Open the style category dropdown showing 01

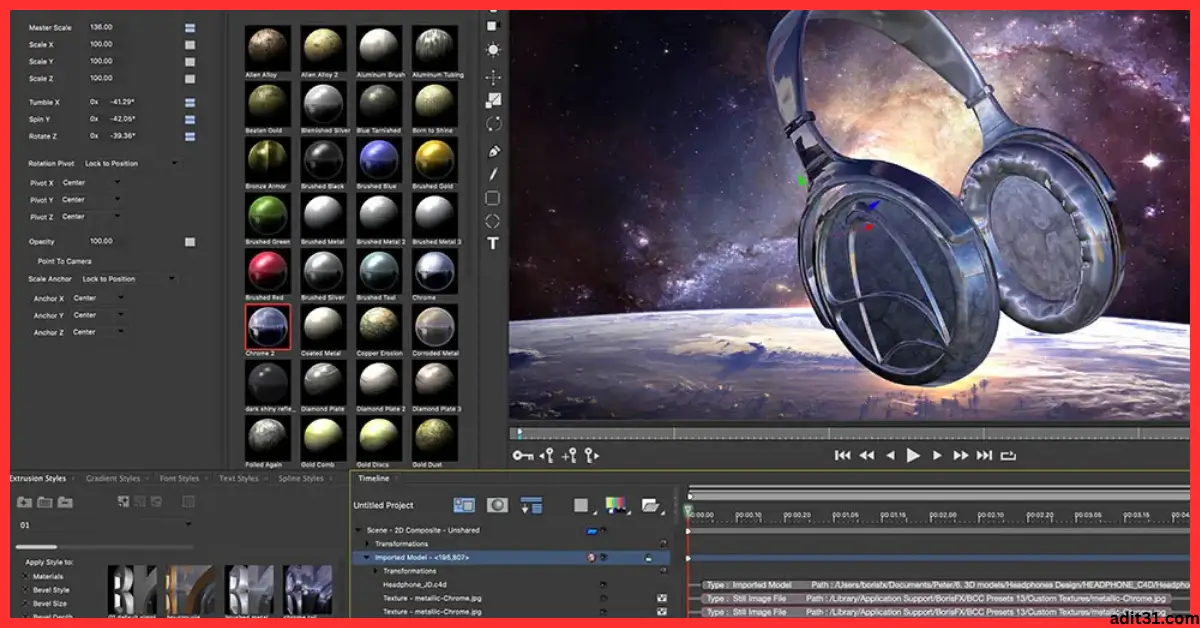105,524
